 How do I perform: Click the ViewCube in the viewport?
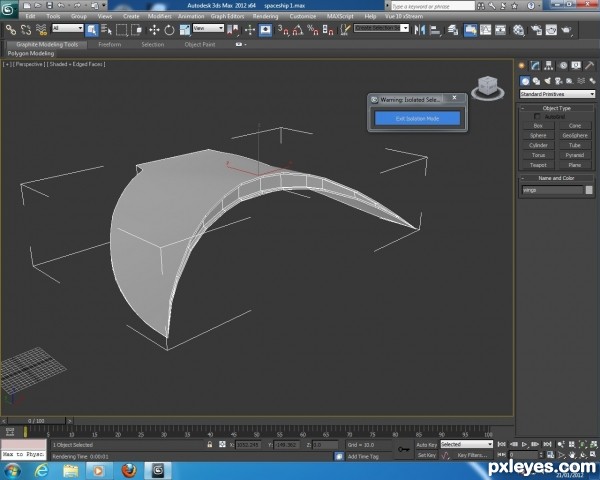[x=488, y=87]
